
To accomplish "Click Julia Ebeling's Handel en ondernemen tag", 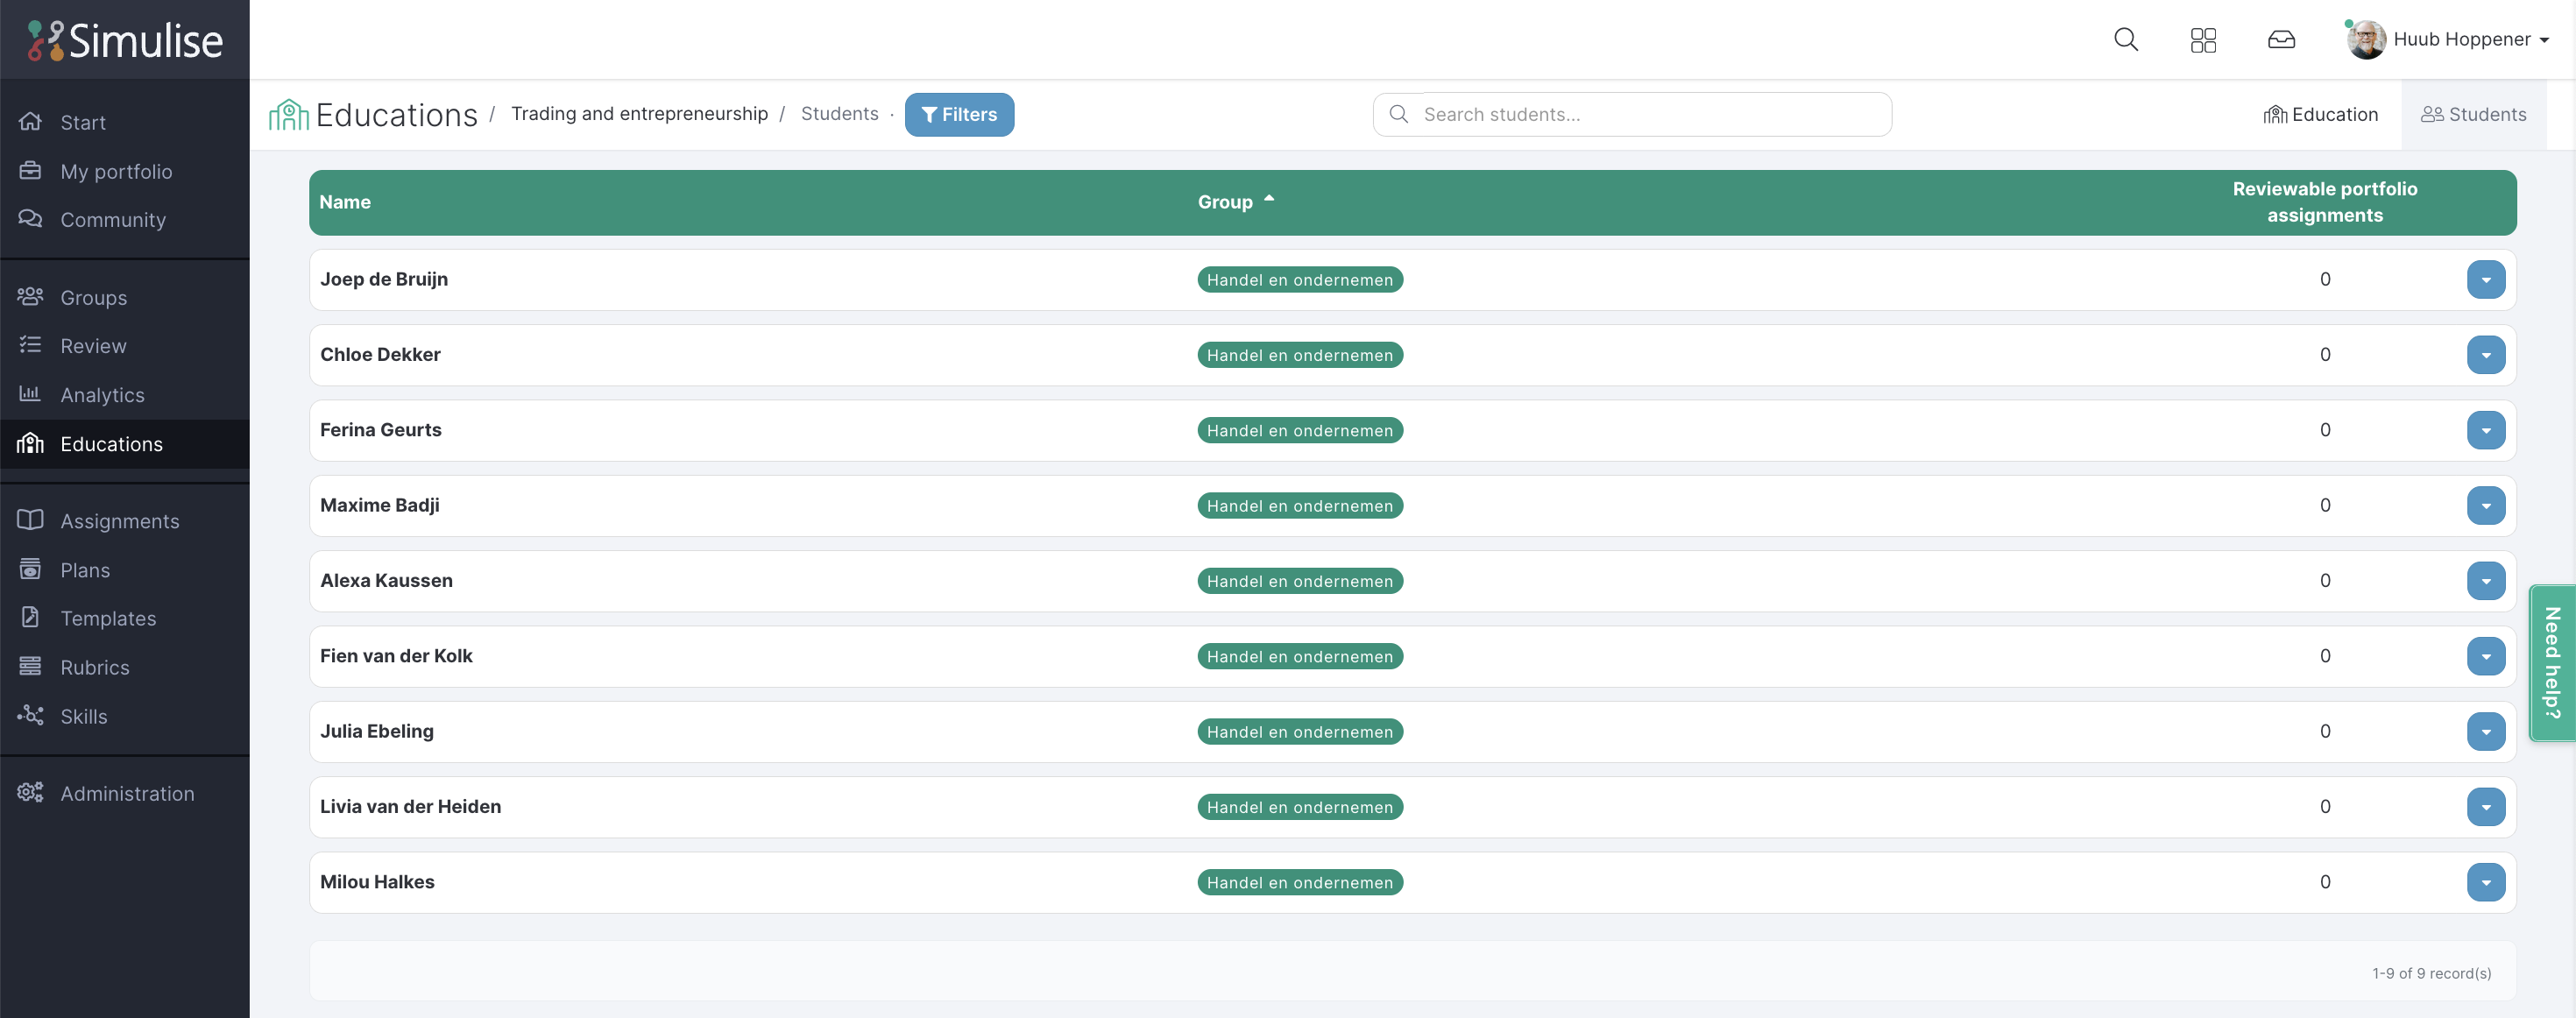I will click(1299, 732).
